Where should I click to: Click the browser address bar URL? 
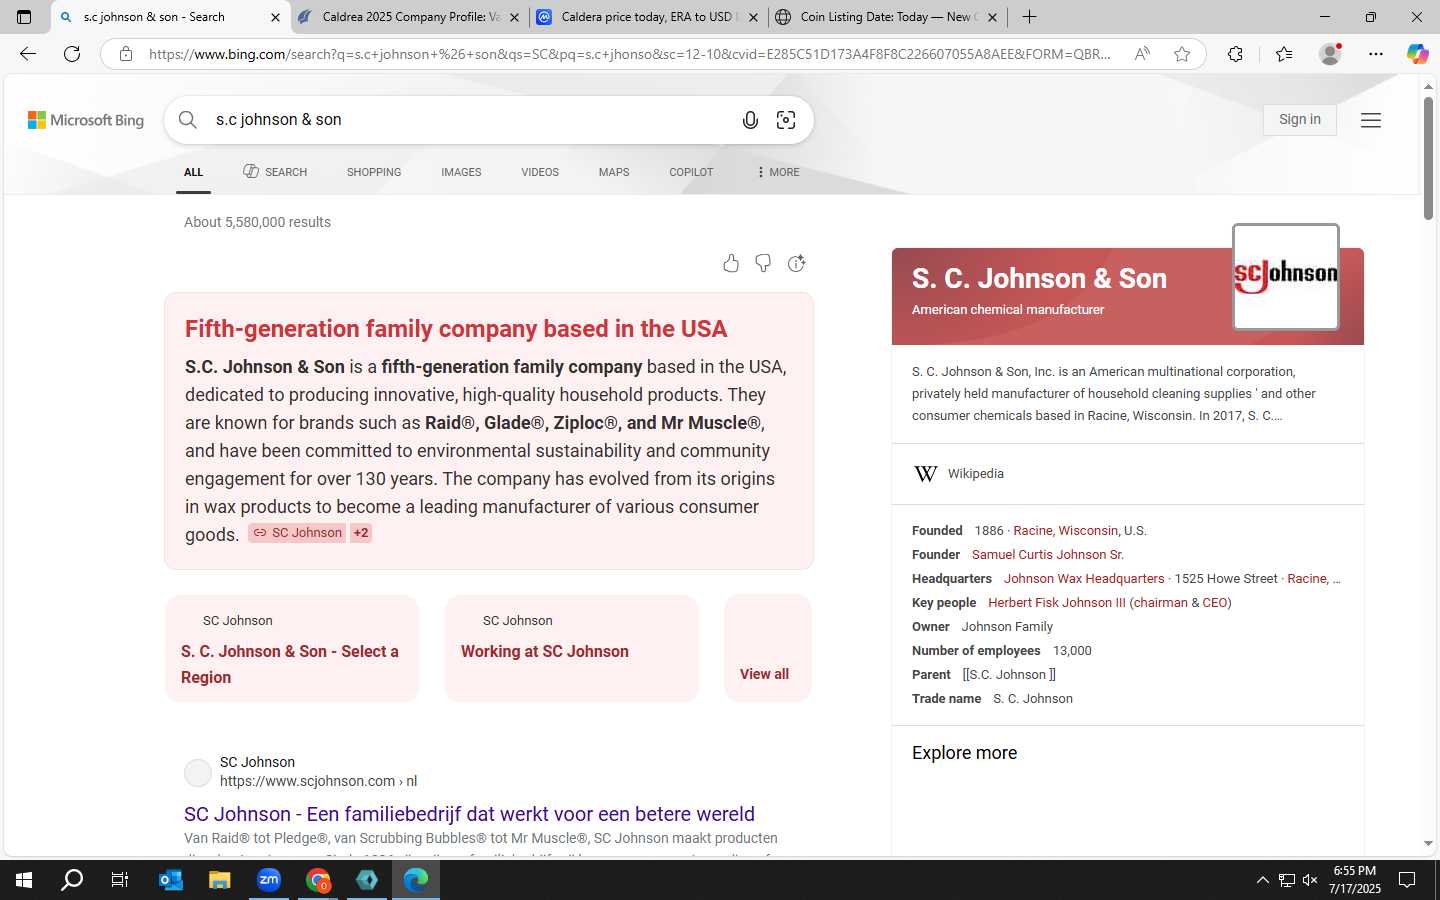(x=630, y=54)
